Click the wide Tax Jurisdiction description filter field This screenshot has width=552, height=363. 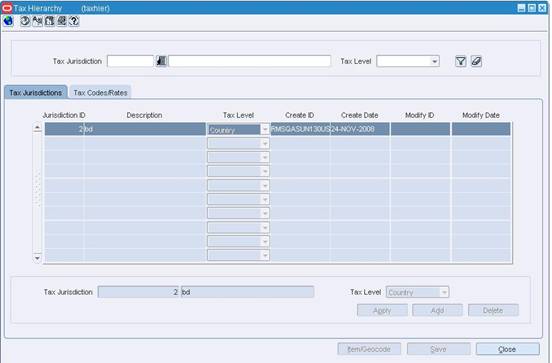pos(250,61)
